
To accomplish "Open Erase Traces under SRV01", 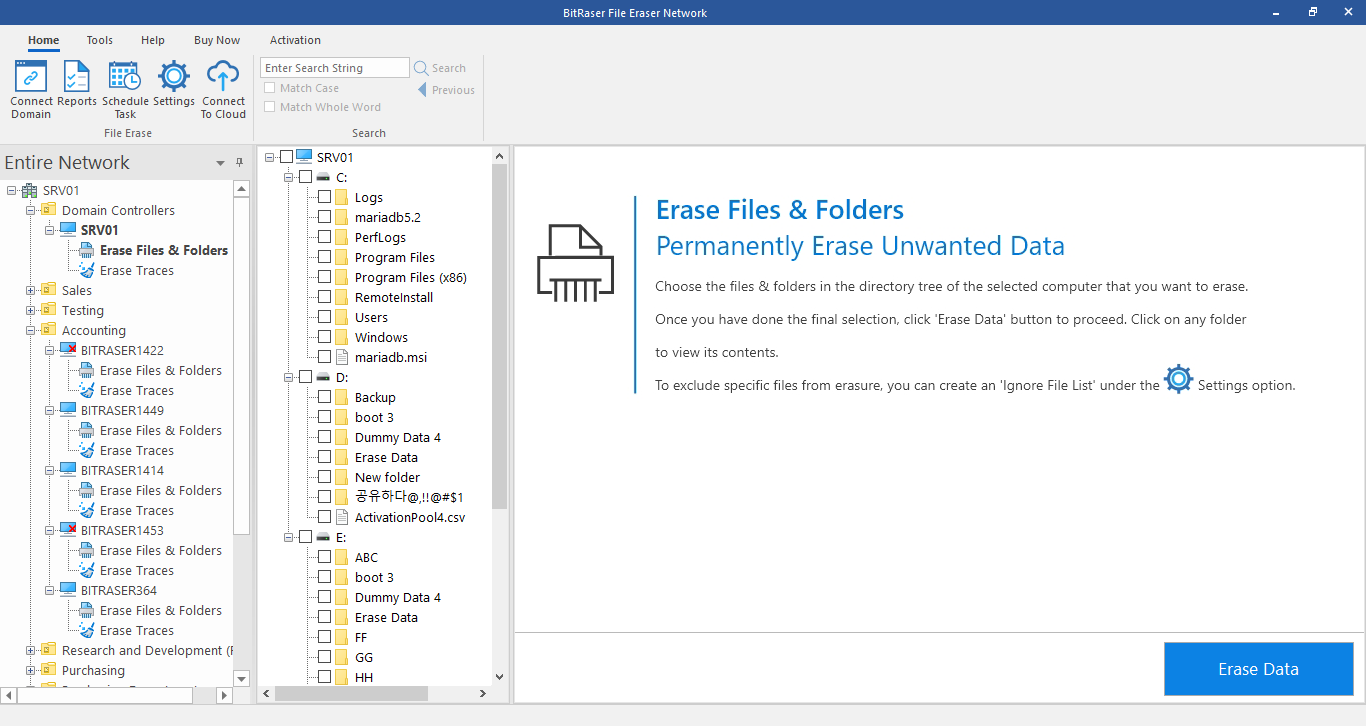I will coord(136,270).
